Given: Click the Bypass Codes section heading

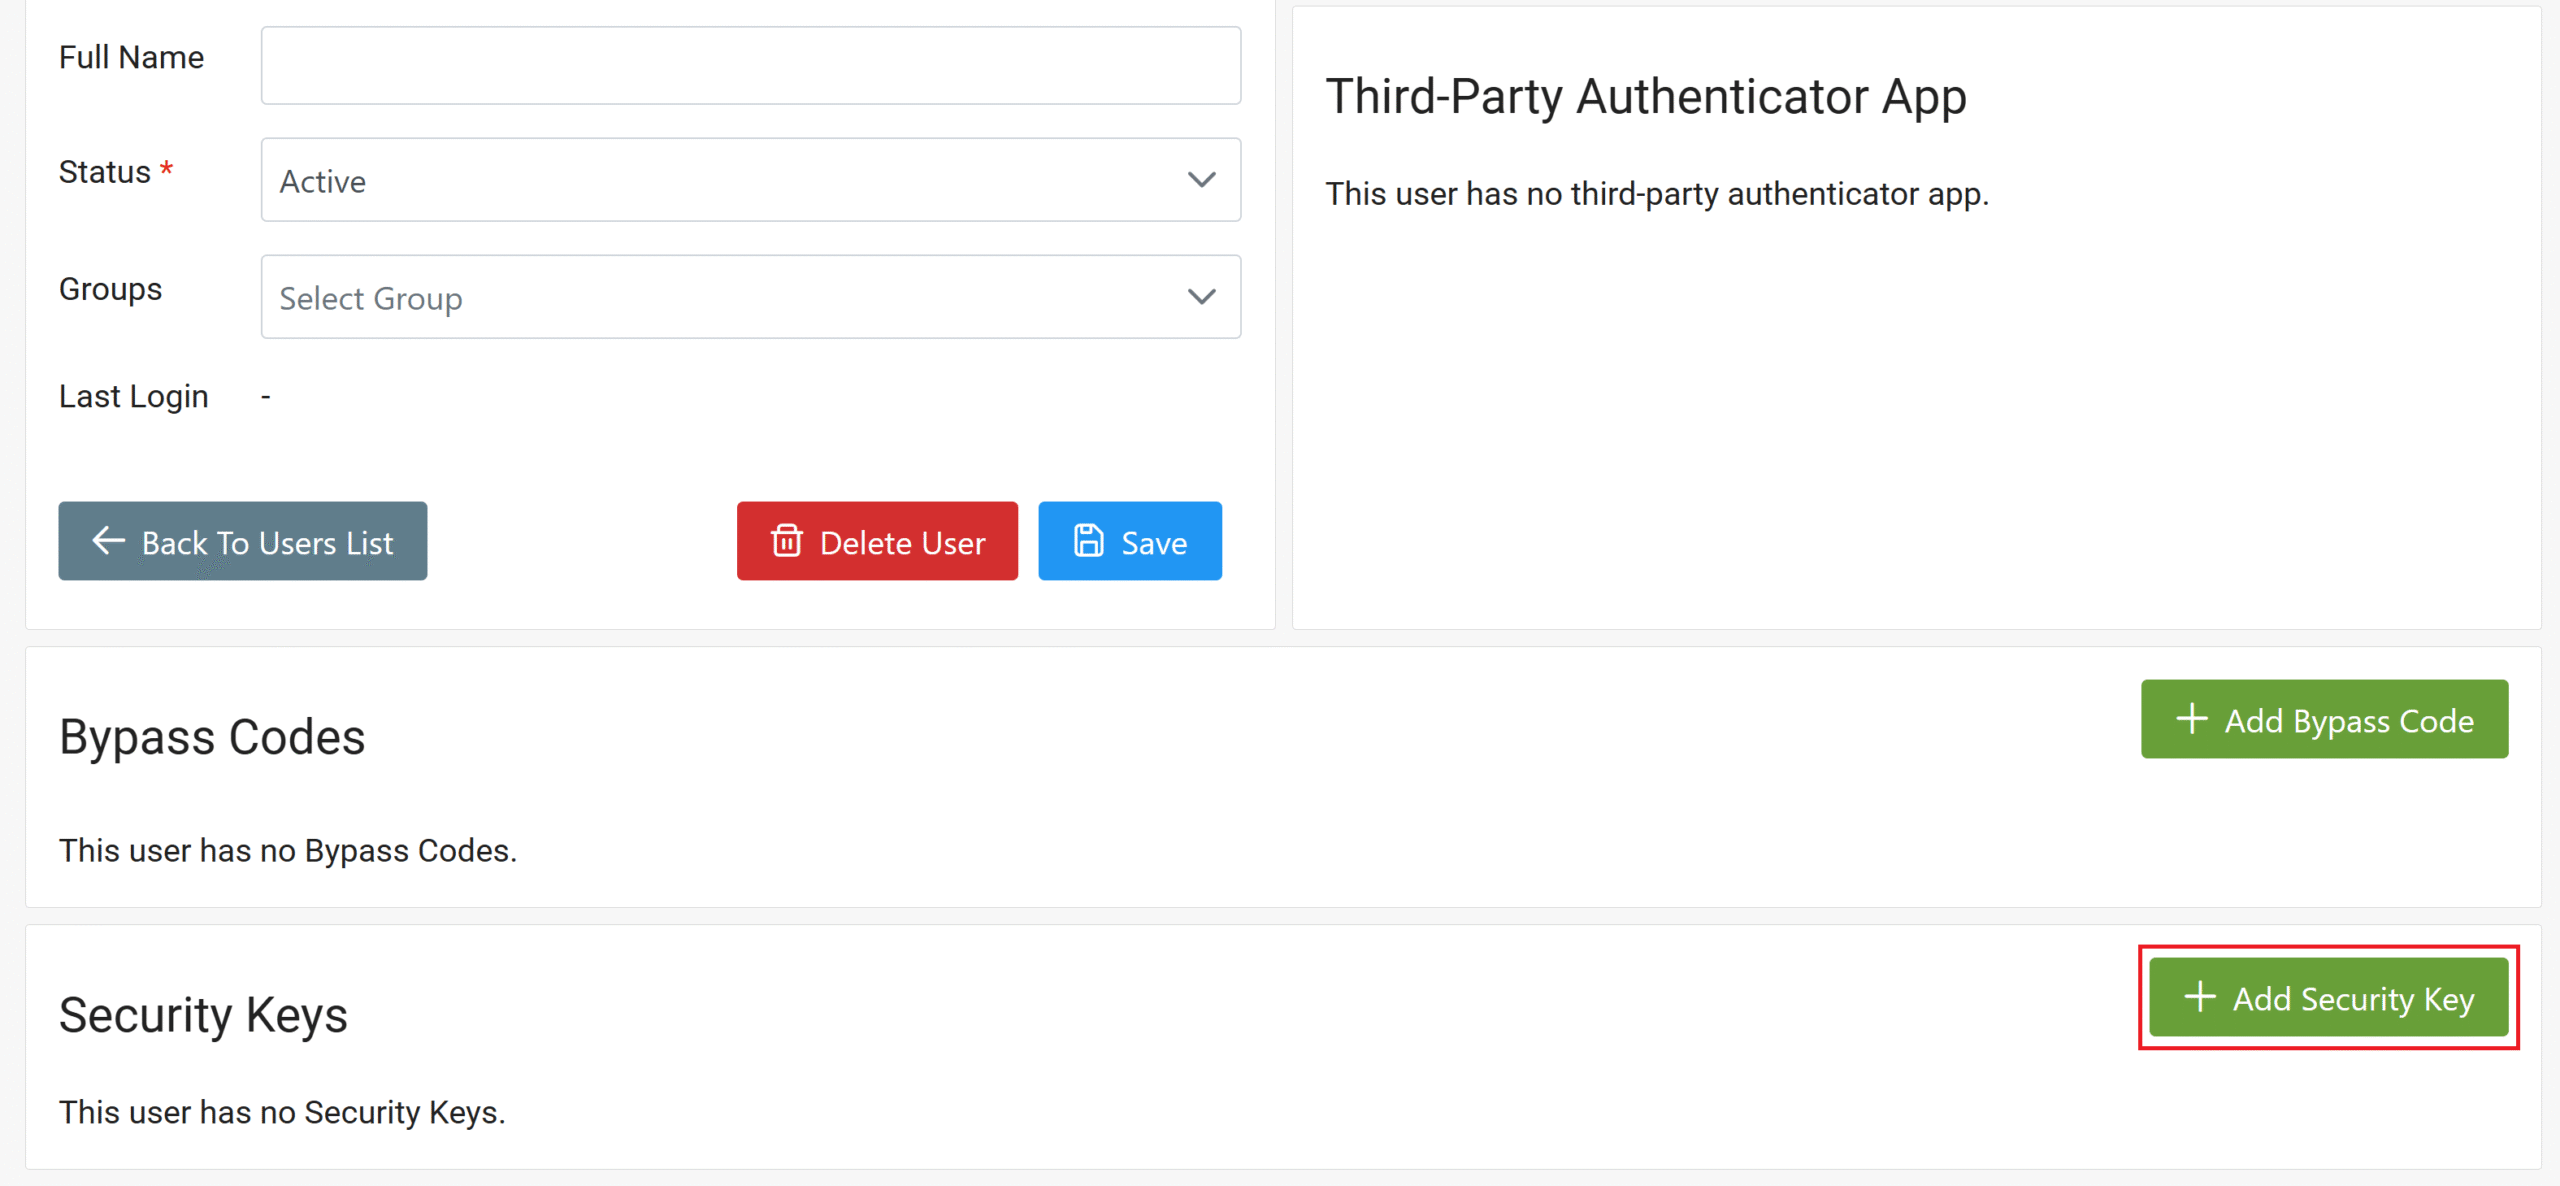Looking at the screenshot, I should pos(212,737).
